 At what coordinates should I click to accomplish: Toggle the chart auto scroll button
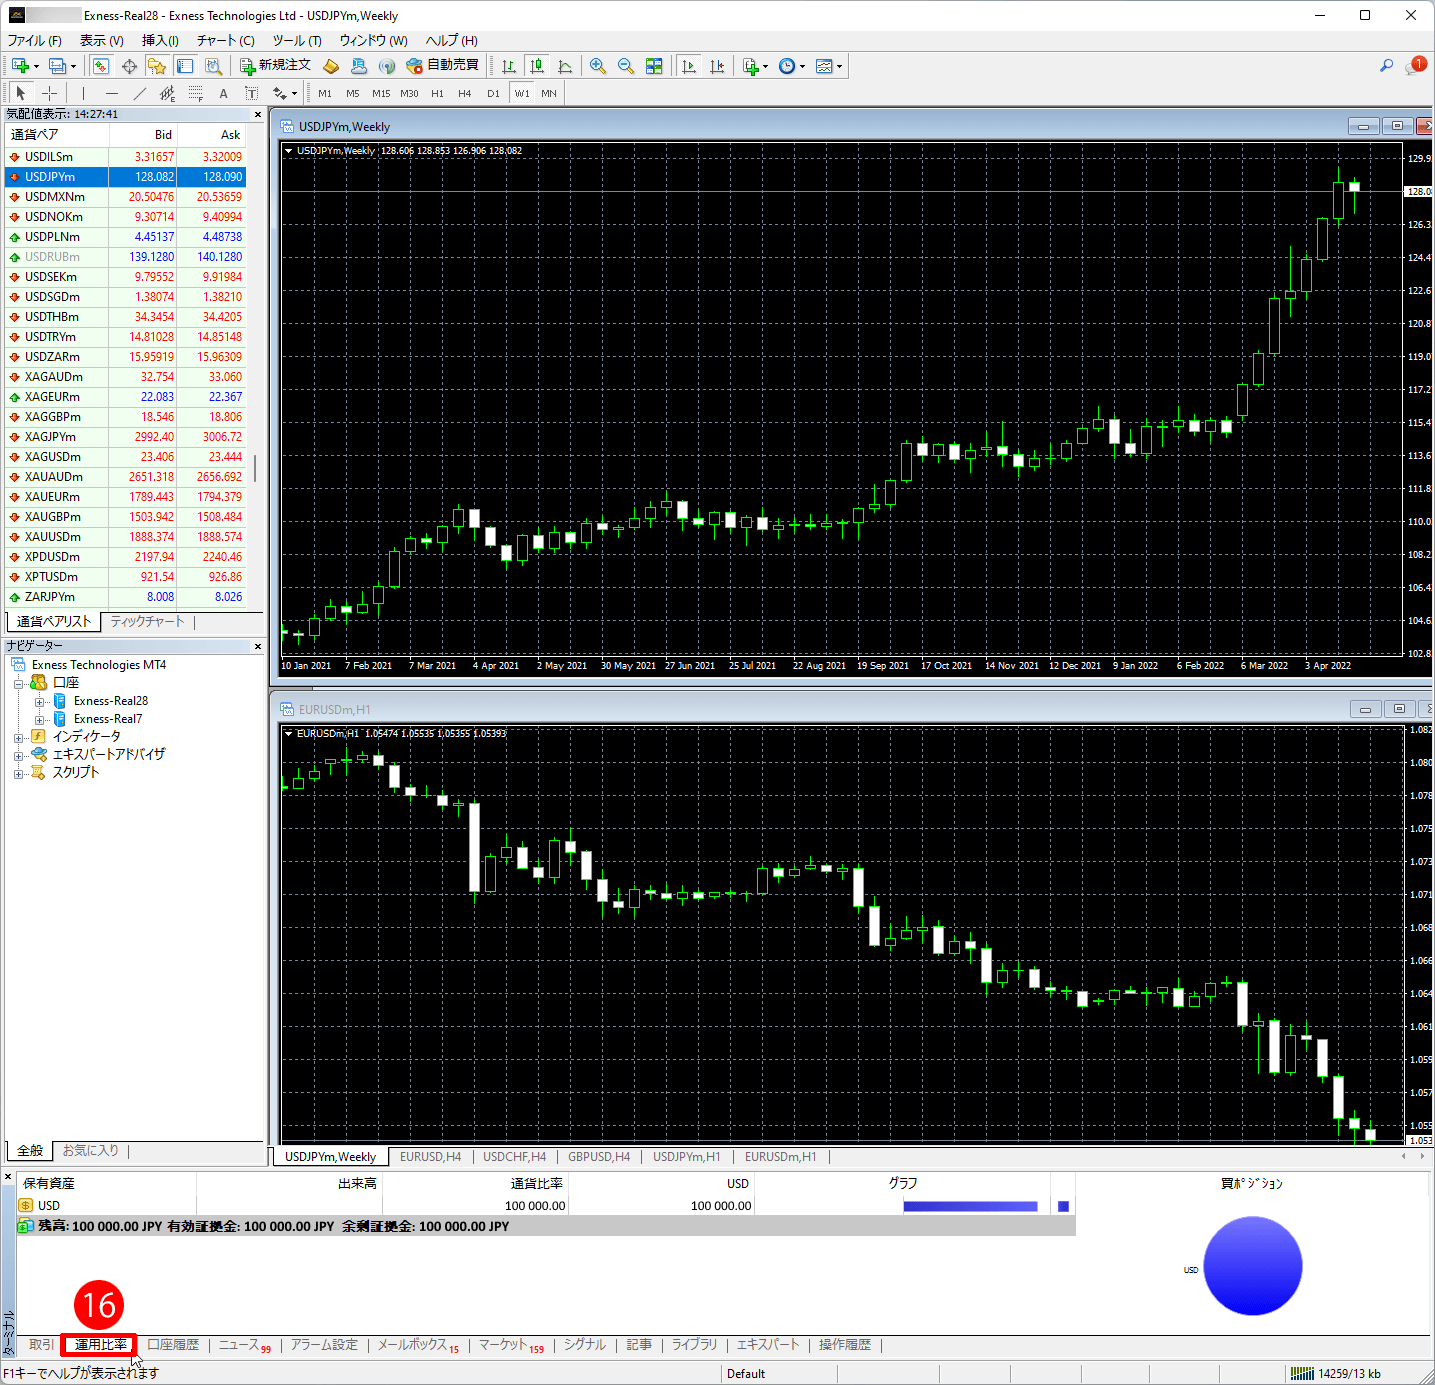click(689, 66)
